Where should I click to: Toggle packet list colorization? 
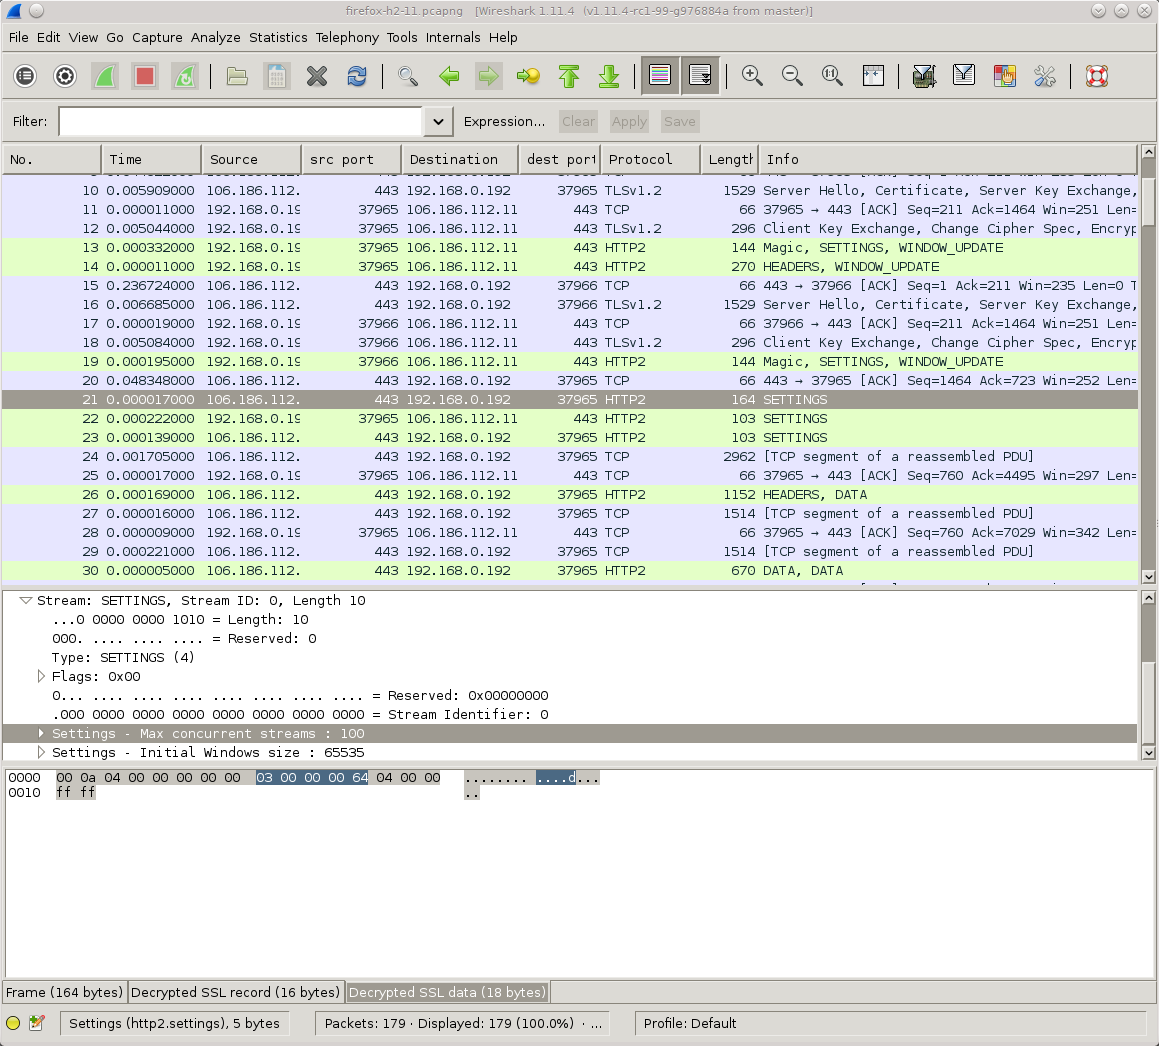[660, 75]
